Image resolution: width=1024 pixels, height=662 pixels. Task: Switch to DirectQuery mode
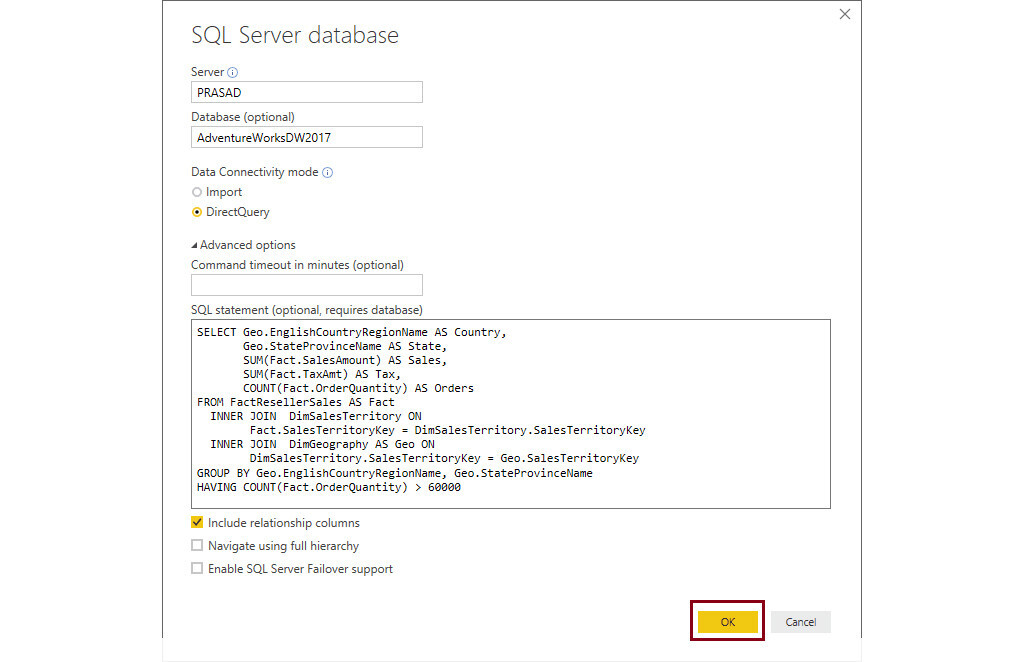point(198,212)
